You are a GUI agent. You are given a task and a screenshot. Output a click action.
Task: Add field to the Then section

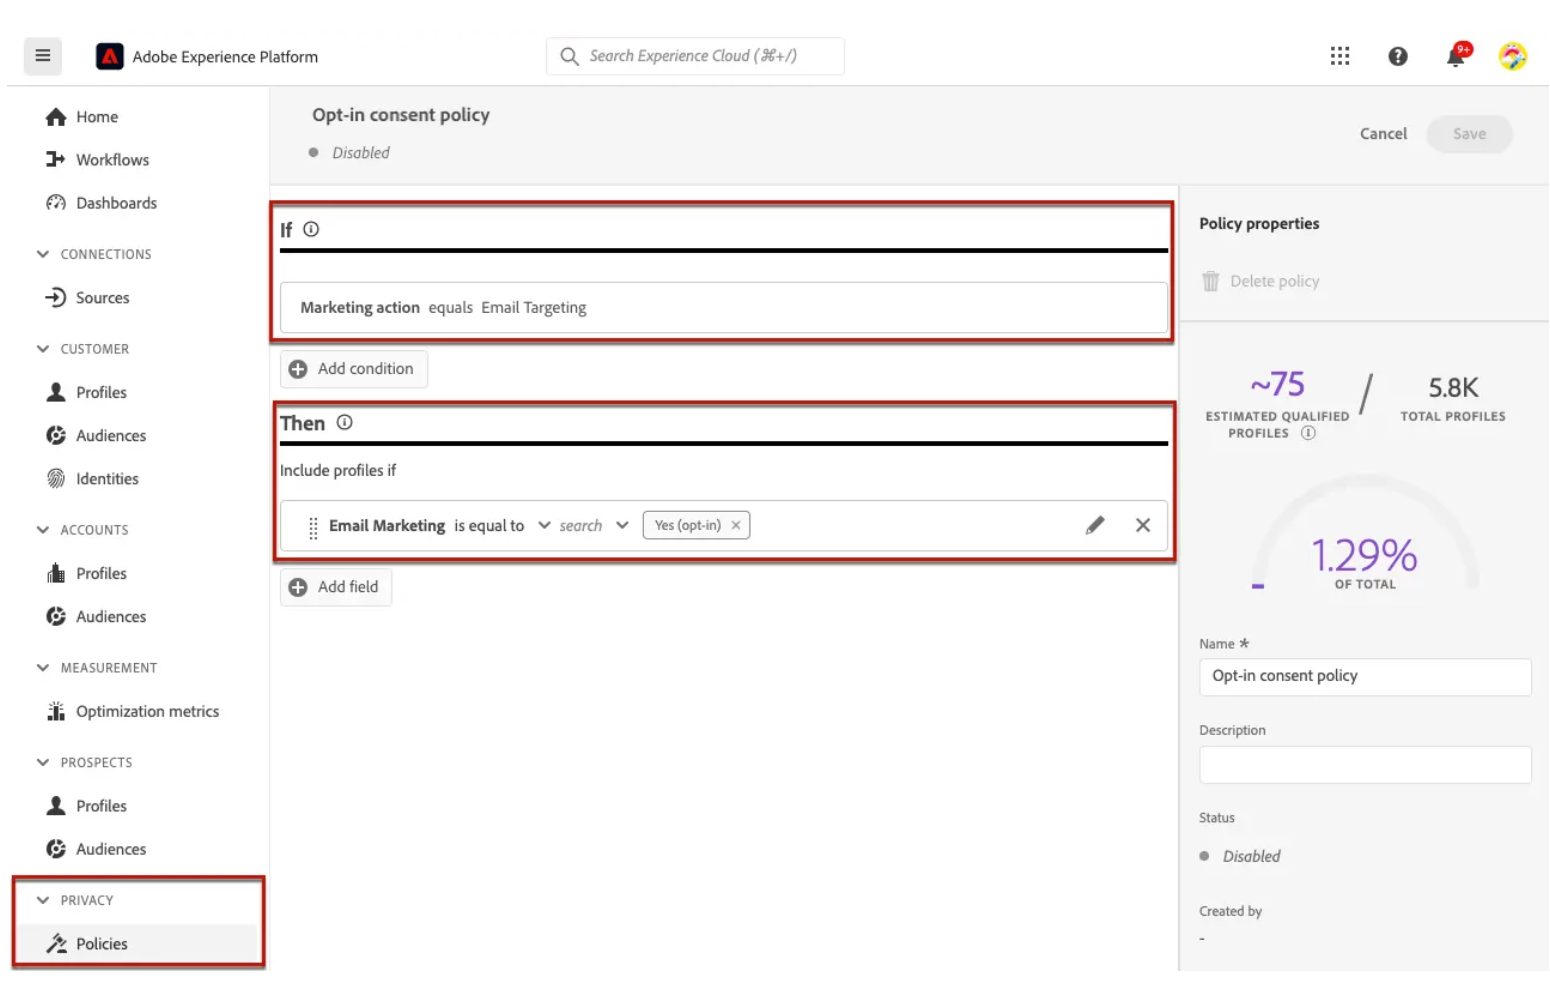tap(336, 587)
